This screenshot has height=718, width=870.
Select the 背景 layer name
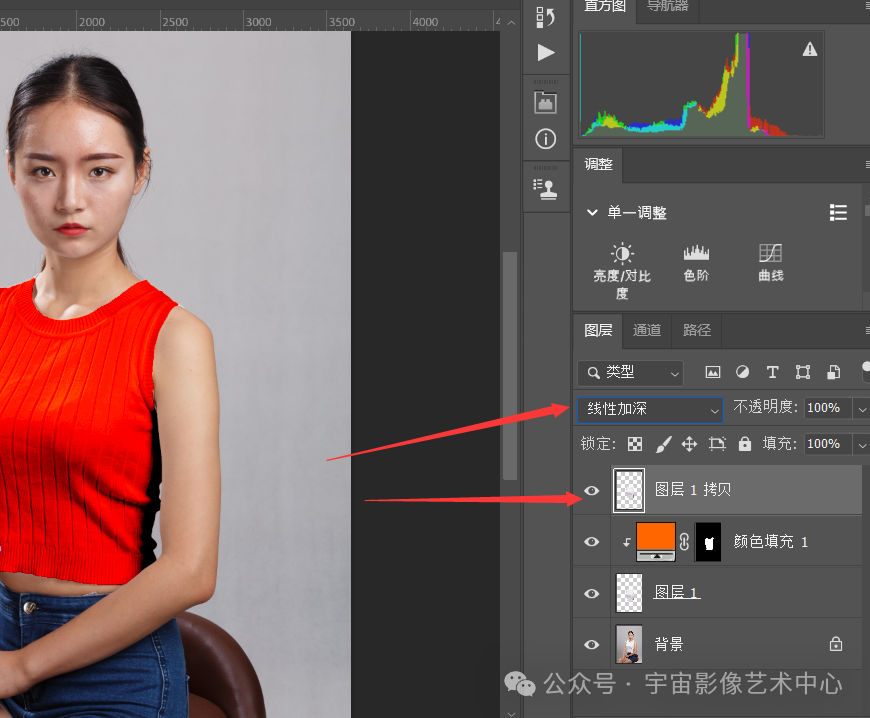(669, 644)
